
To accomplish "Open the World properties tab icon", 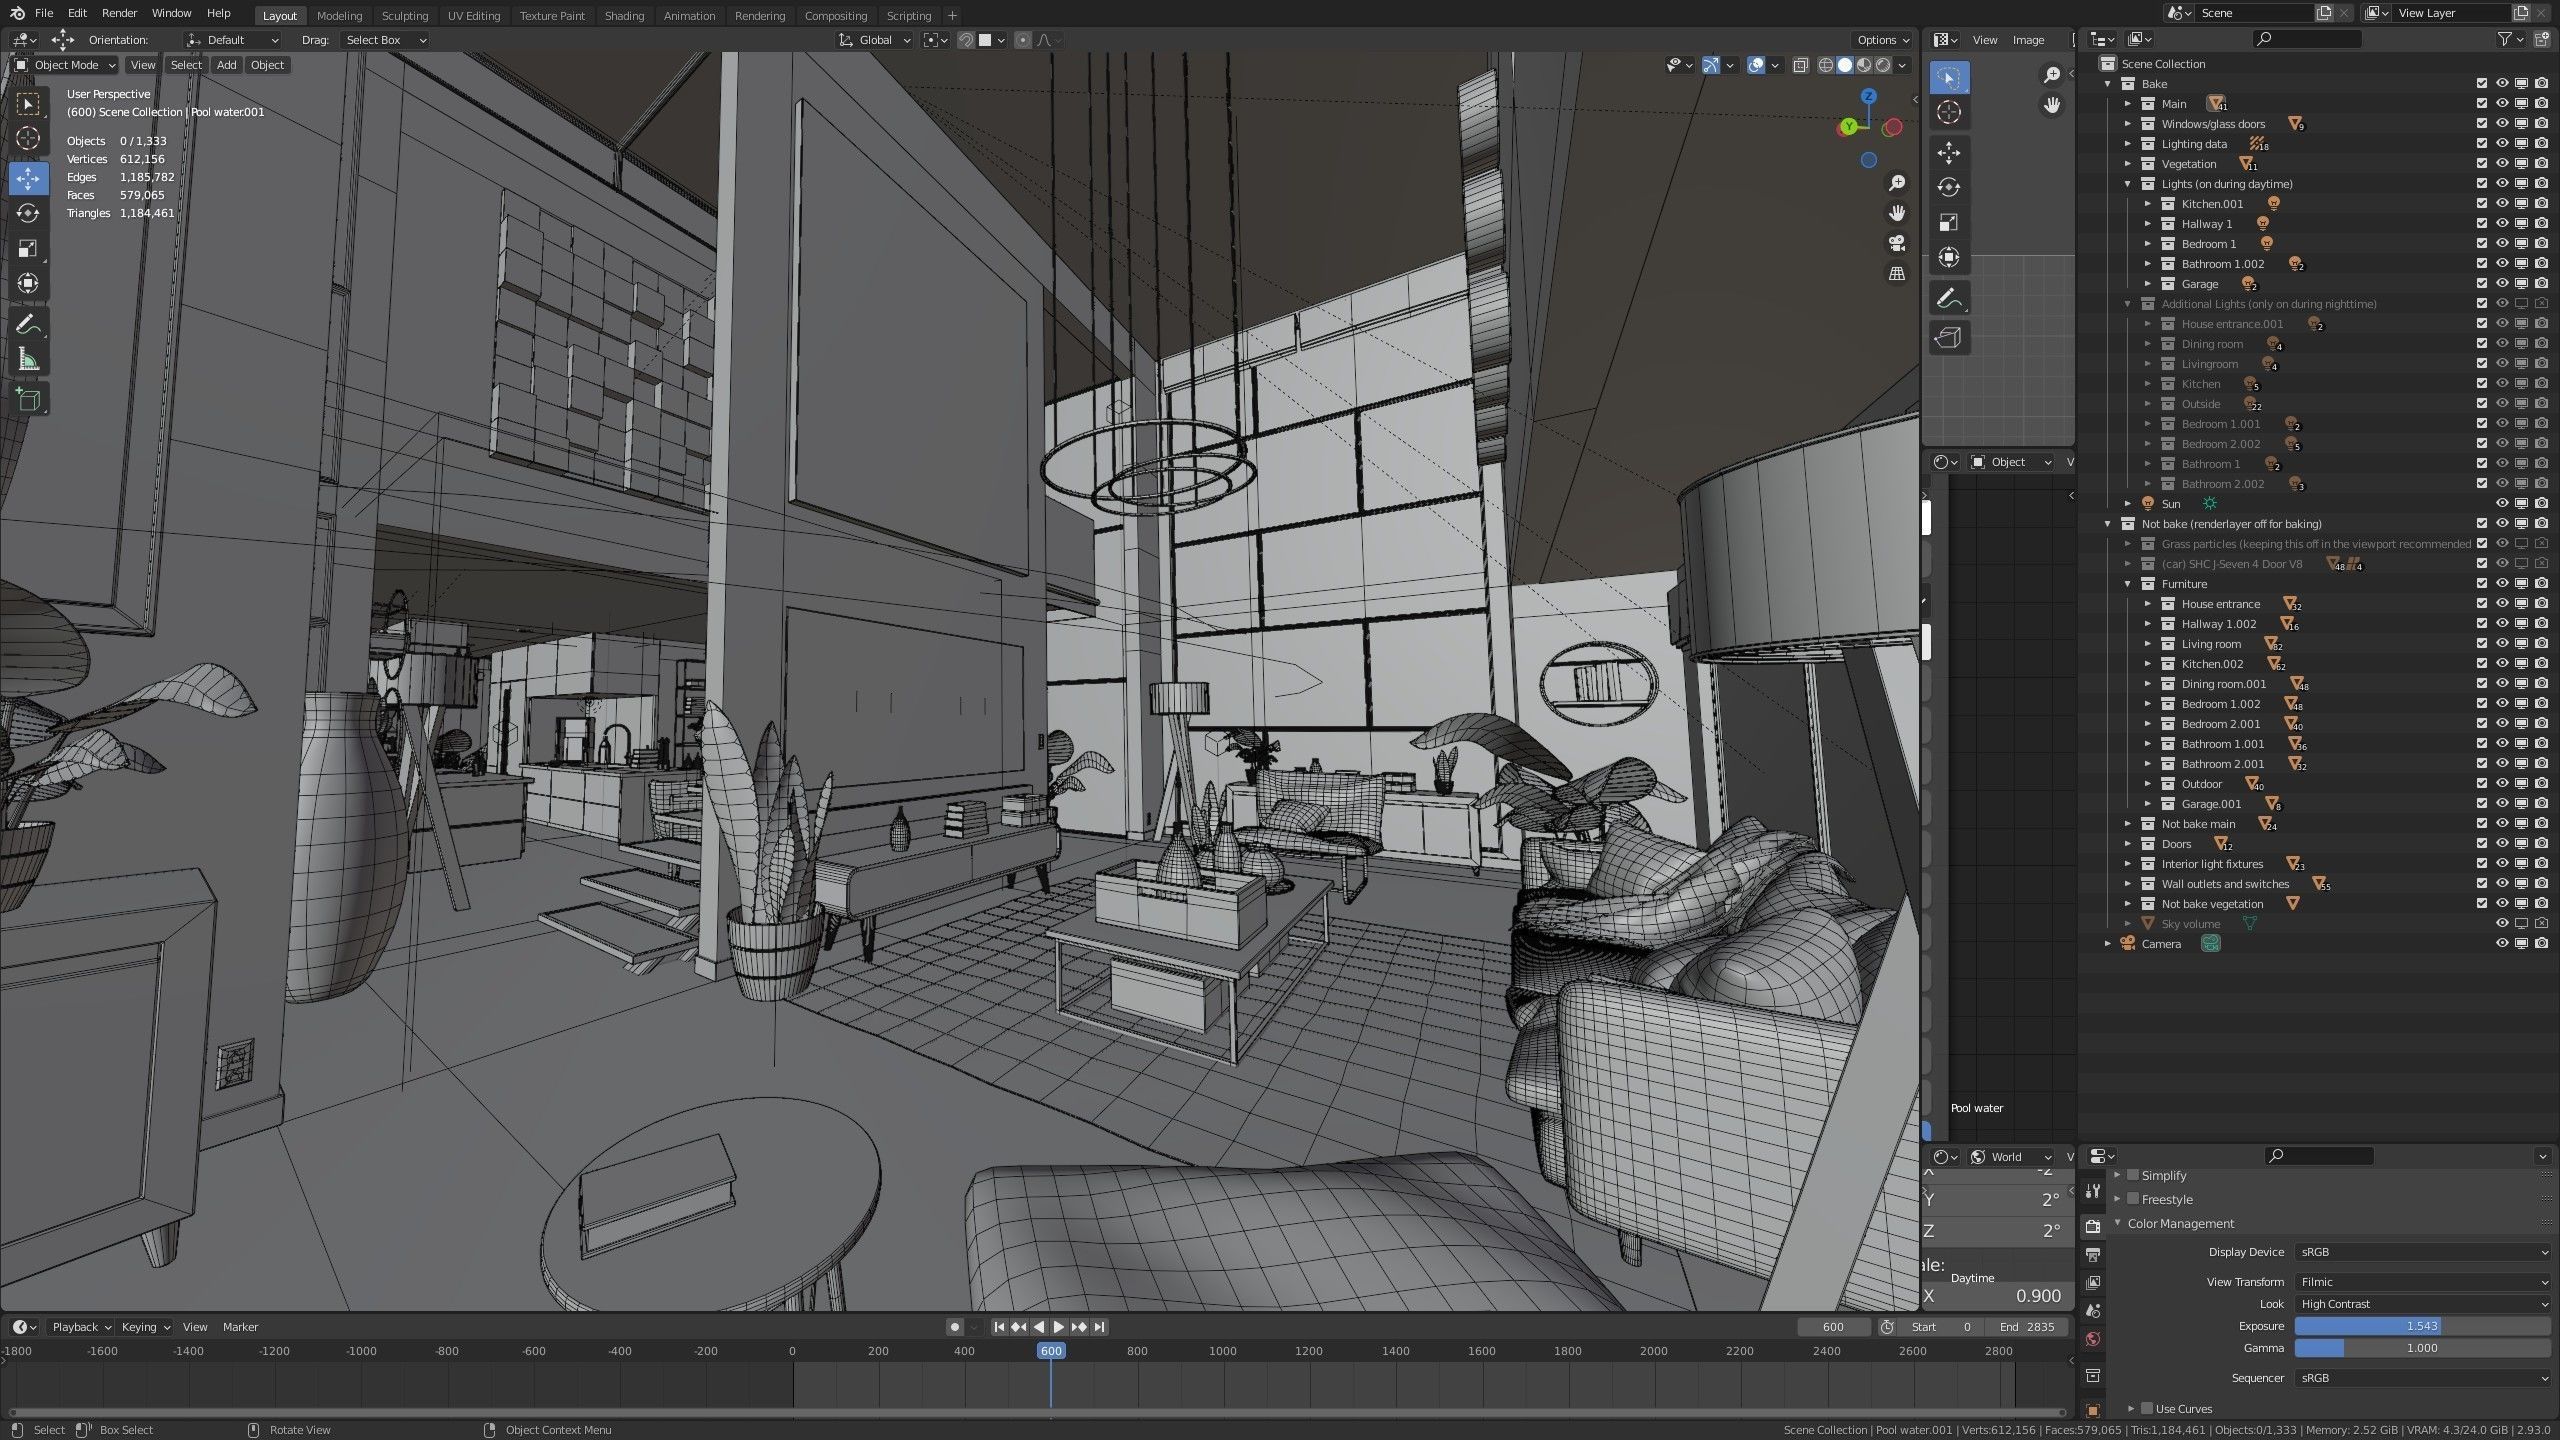I will tap(2092, 1339).
